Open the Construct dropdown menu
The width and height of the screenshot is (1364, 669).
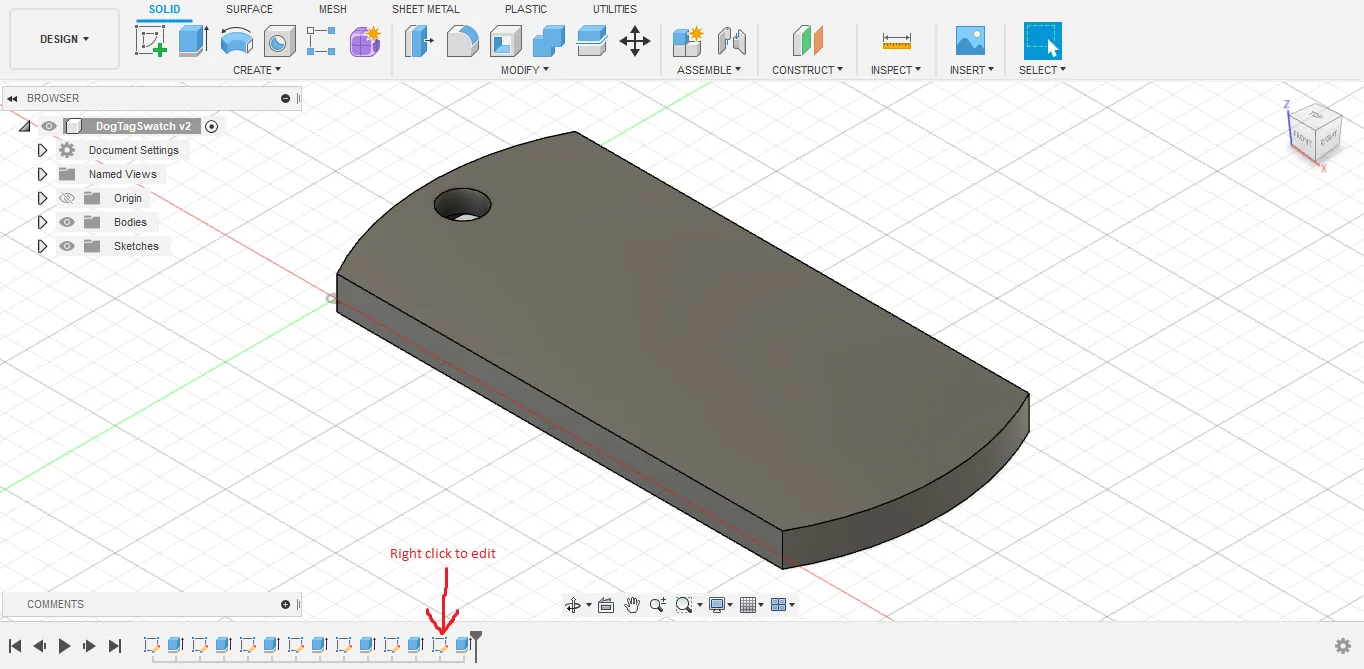(808, 69)
